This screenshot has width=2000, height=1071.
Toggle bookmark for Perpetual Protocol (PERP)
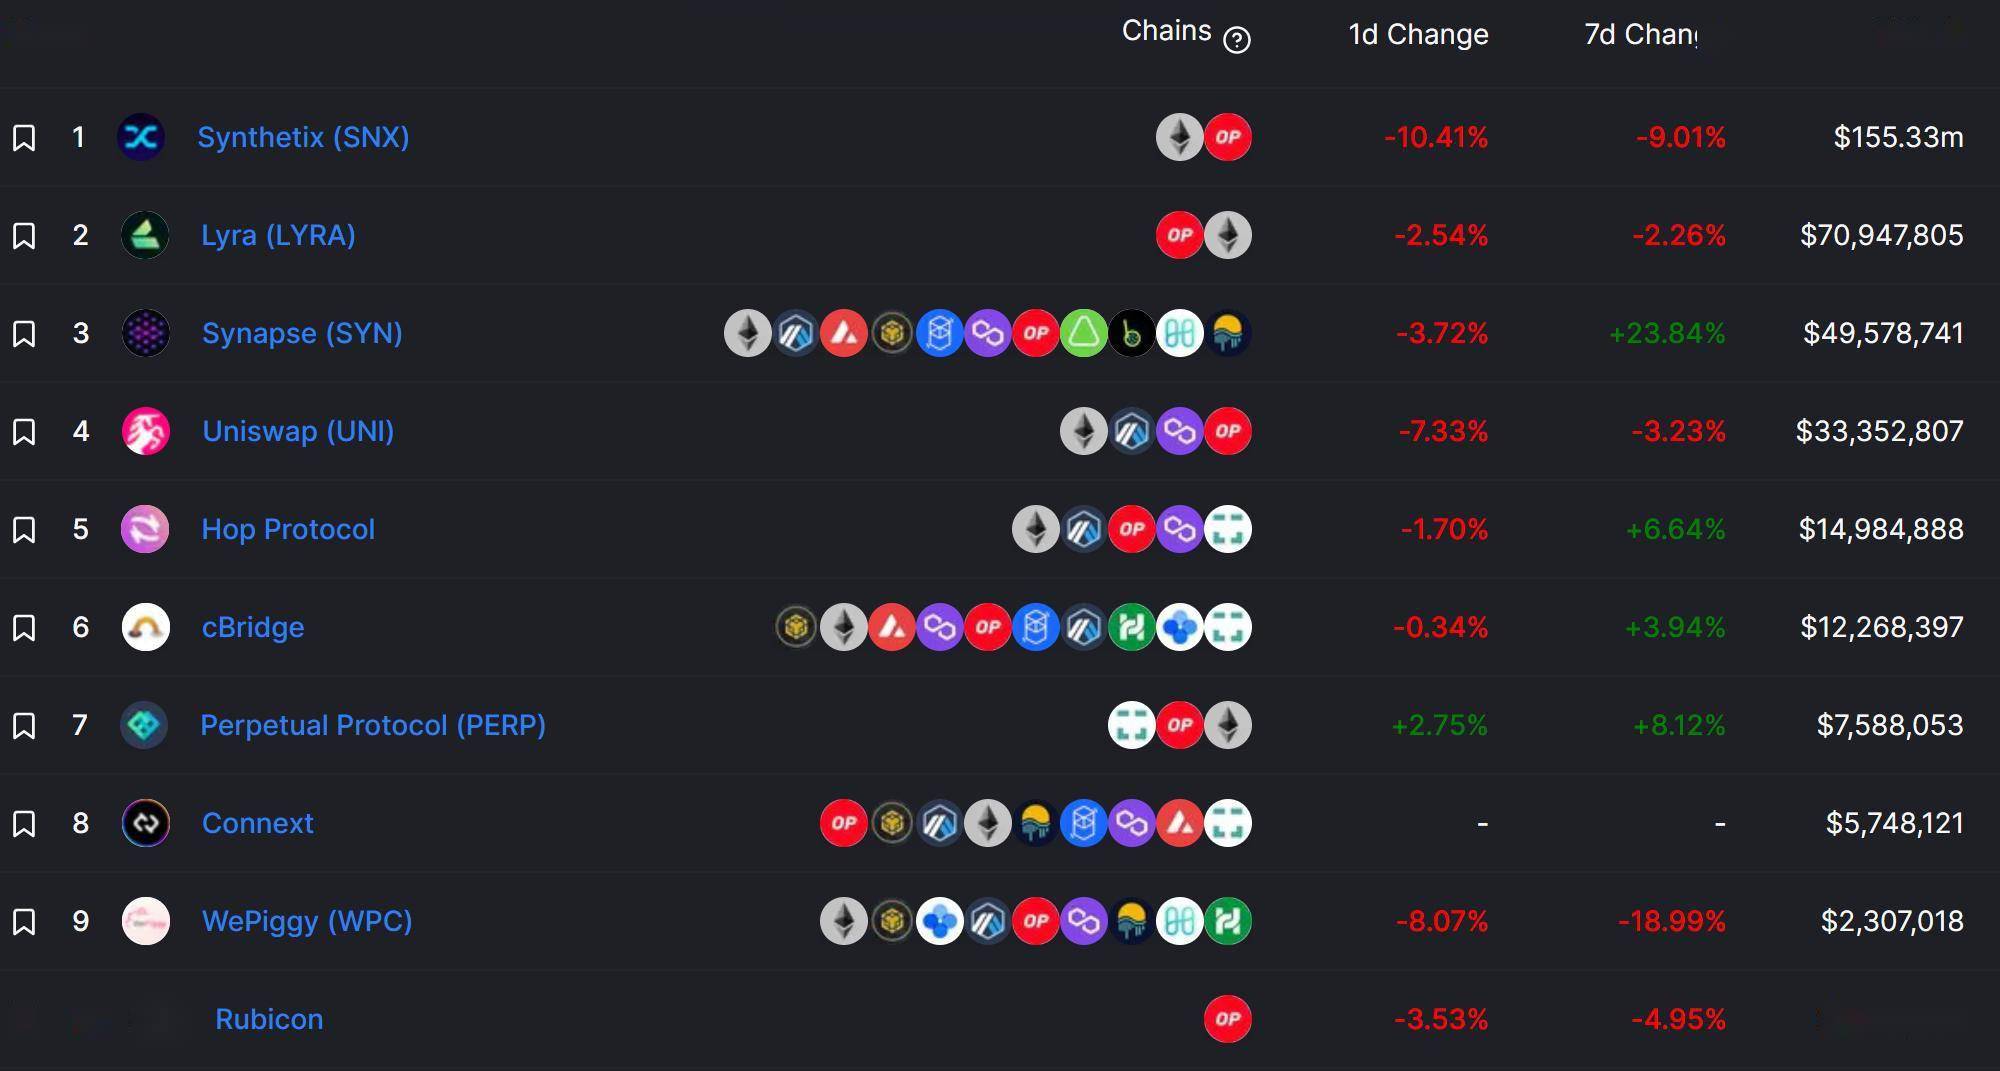24,725
